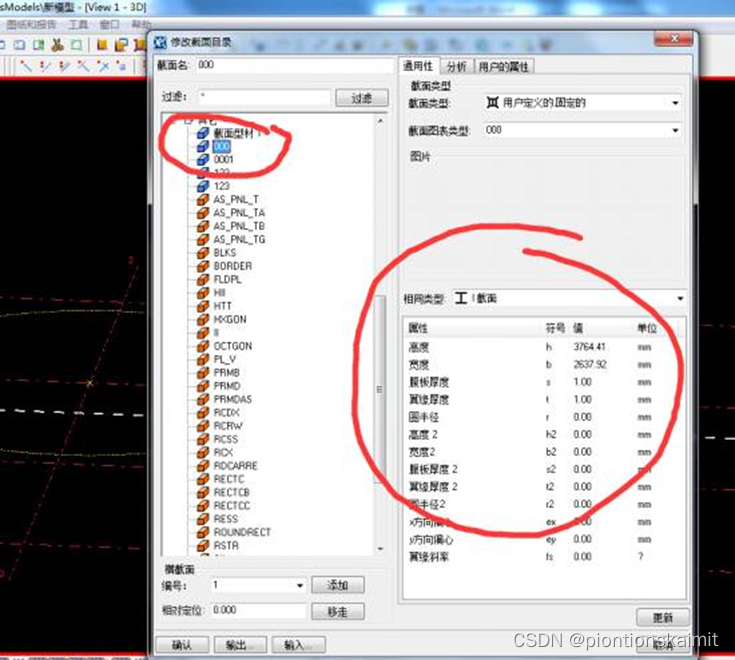Click the 输出 export button
The width and height of the screenshot is (735, 660).
[240, 645]
